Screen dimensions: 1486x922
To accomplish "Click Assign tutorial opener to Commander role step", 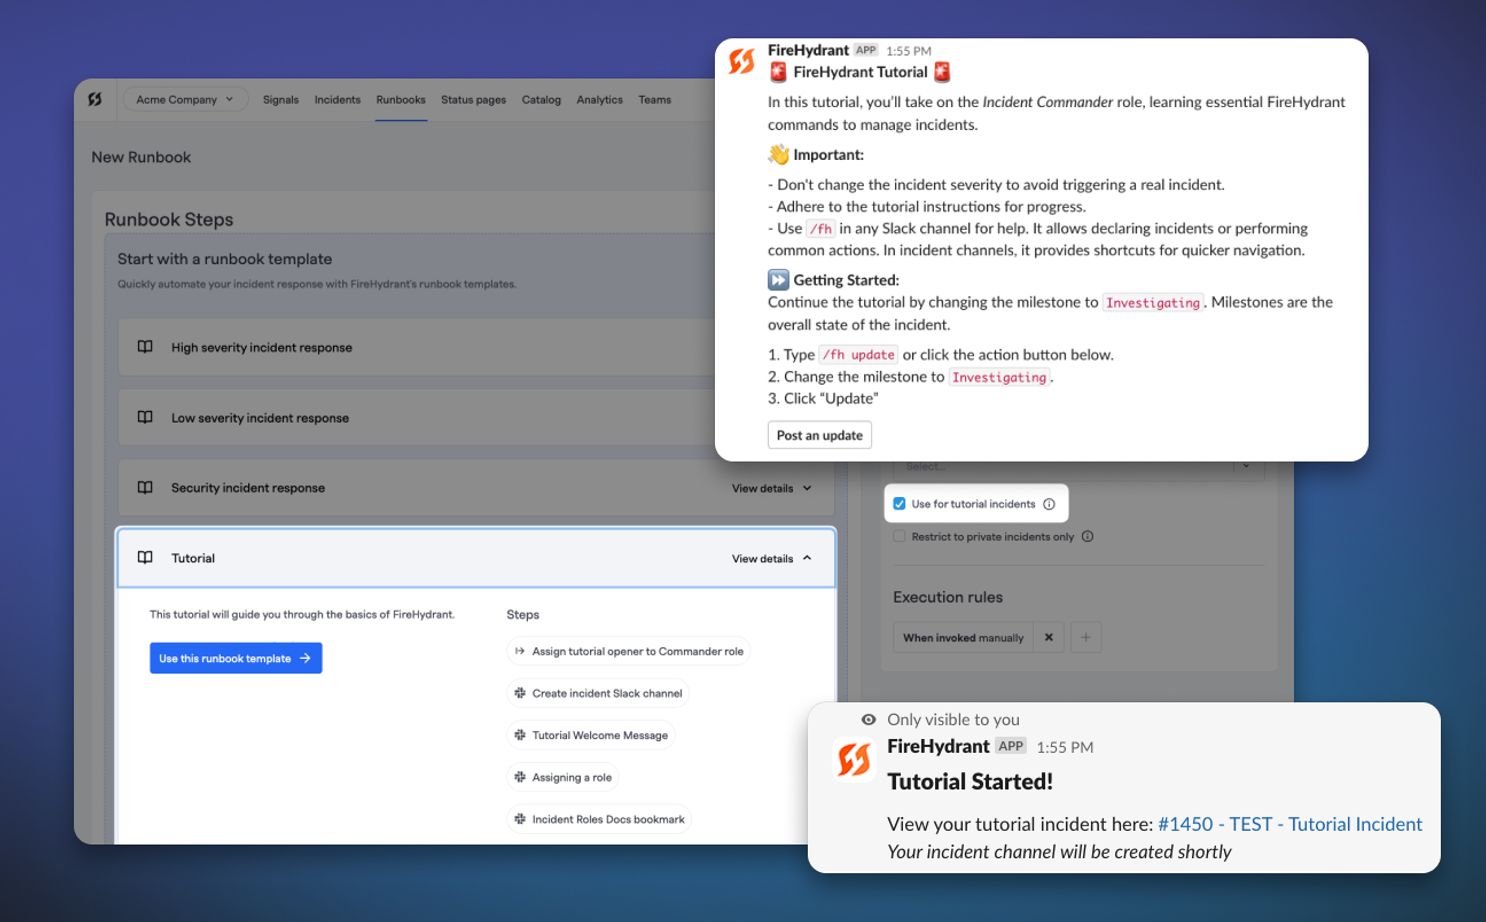I will coord(628,651).
